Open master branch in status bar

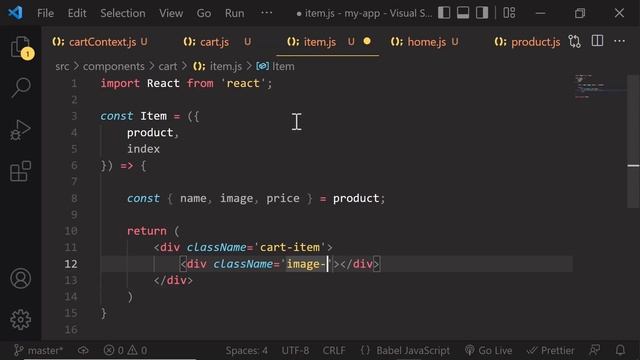click(38, 350)
